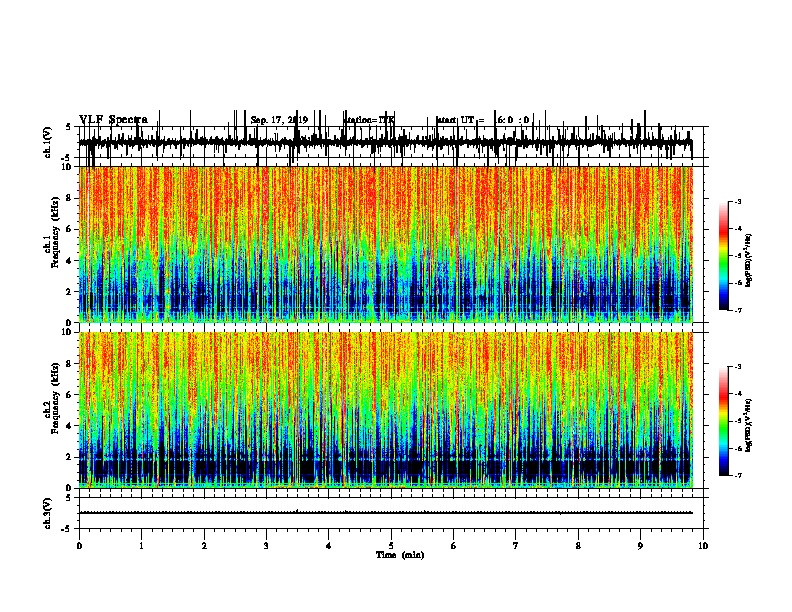Click the ch.2 color scale bar
Screen dimensions: 792x612
(723, 421)
